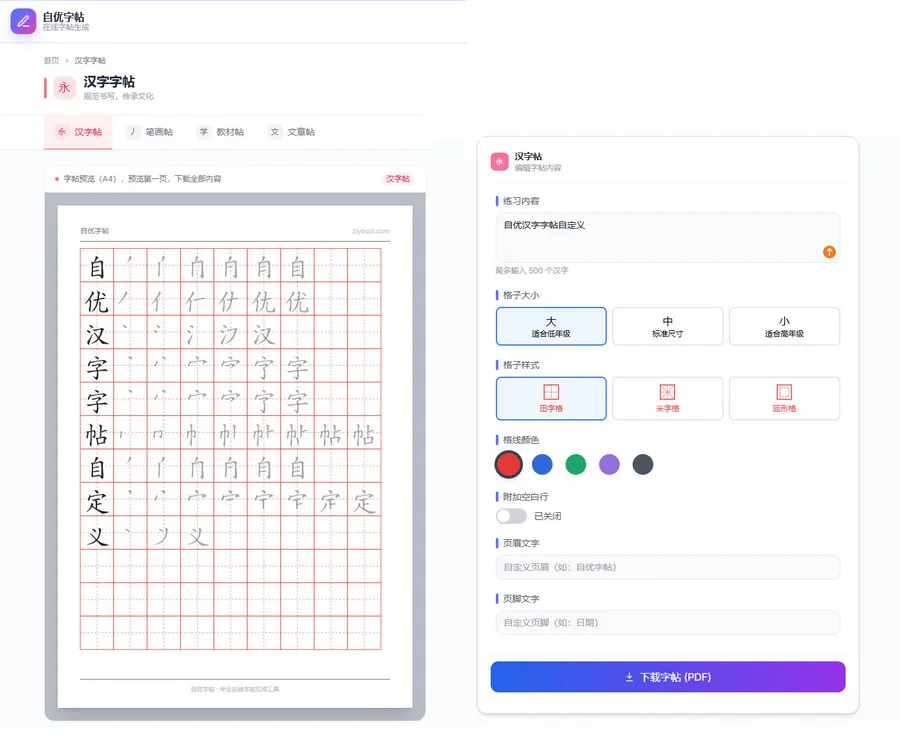Click the 页眉文字 header input field
The image size is (900, 750).
[667, 568]
